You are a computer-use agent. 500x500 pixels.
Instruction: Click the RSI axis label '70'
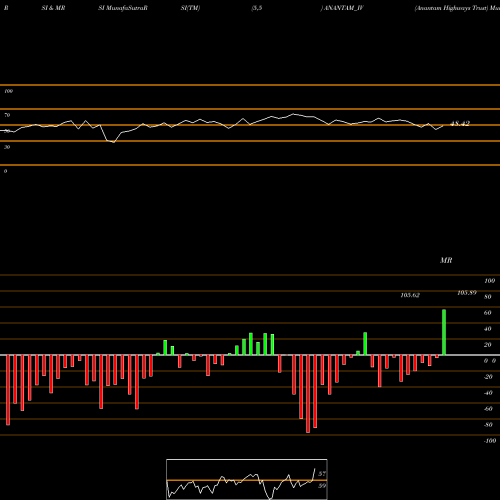[7, 115]
